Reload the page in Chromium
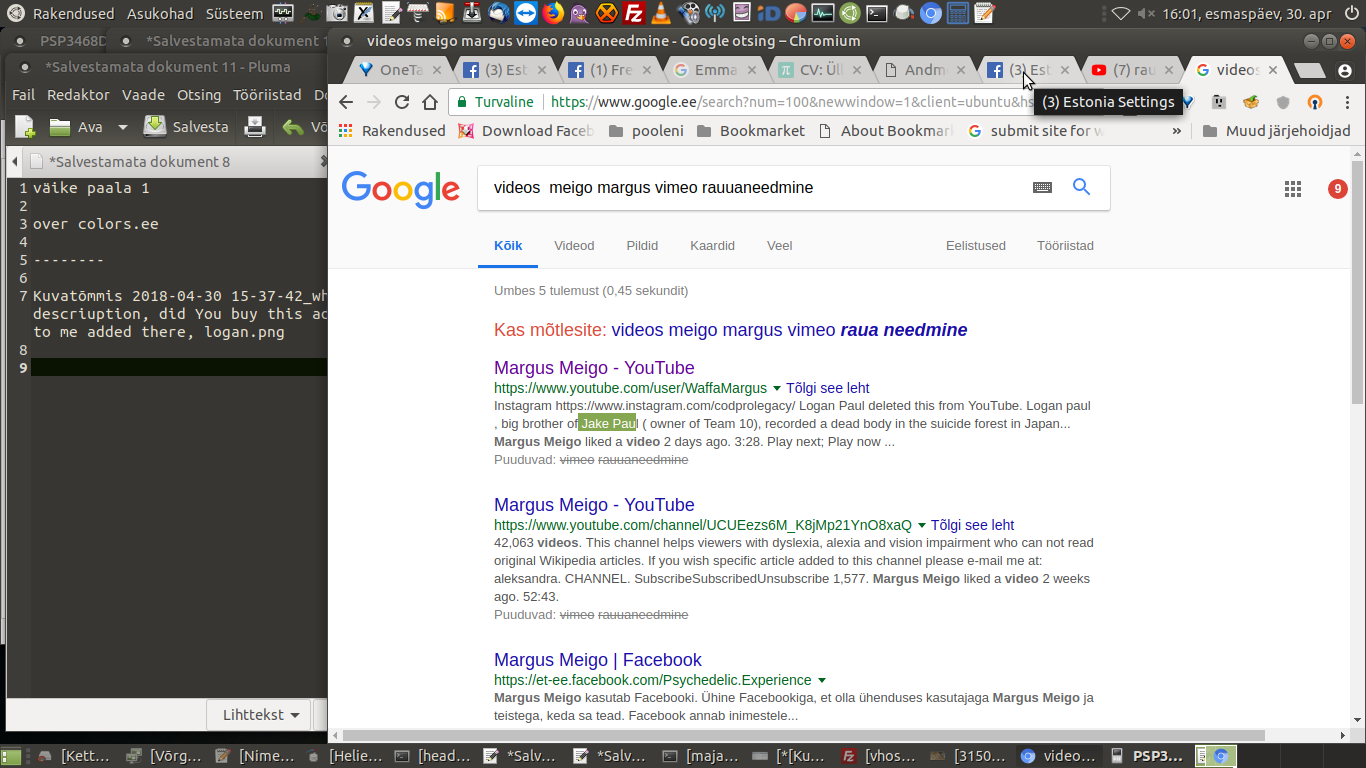Image resolution: width=1366 pixels, height=768 pixels. pos(402,102)
